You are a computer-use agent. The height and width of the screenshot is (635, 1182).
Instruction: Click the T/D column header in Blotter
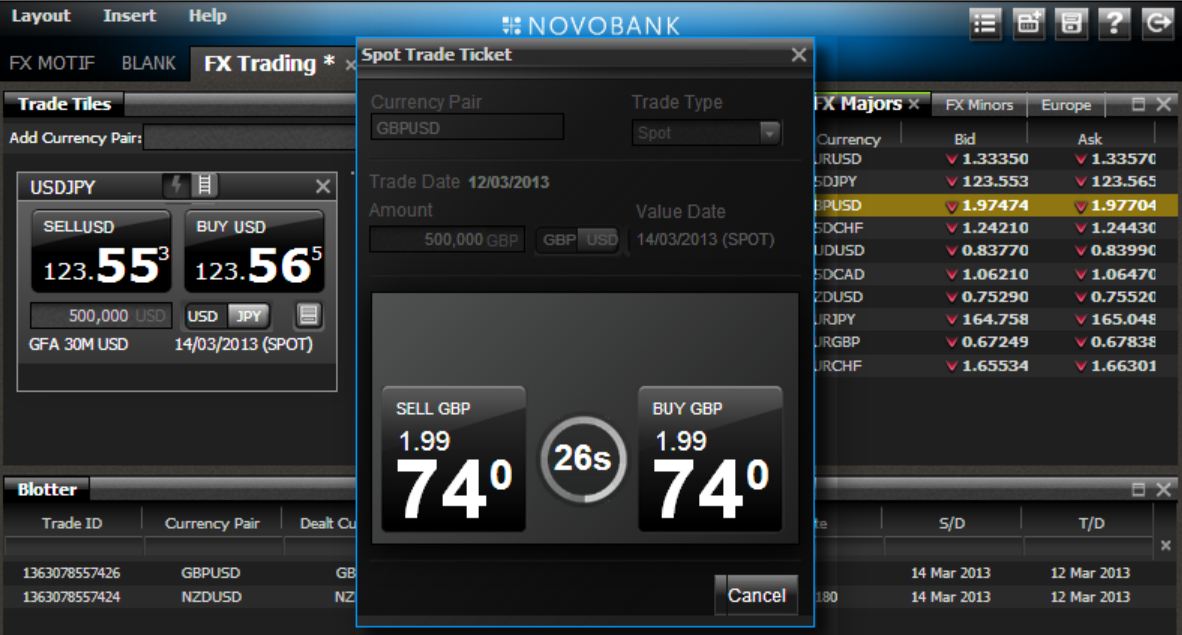coord(1091,523)
